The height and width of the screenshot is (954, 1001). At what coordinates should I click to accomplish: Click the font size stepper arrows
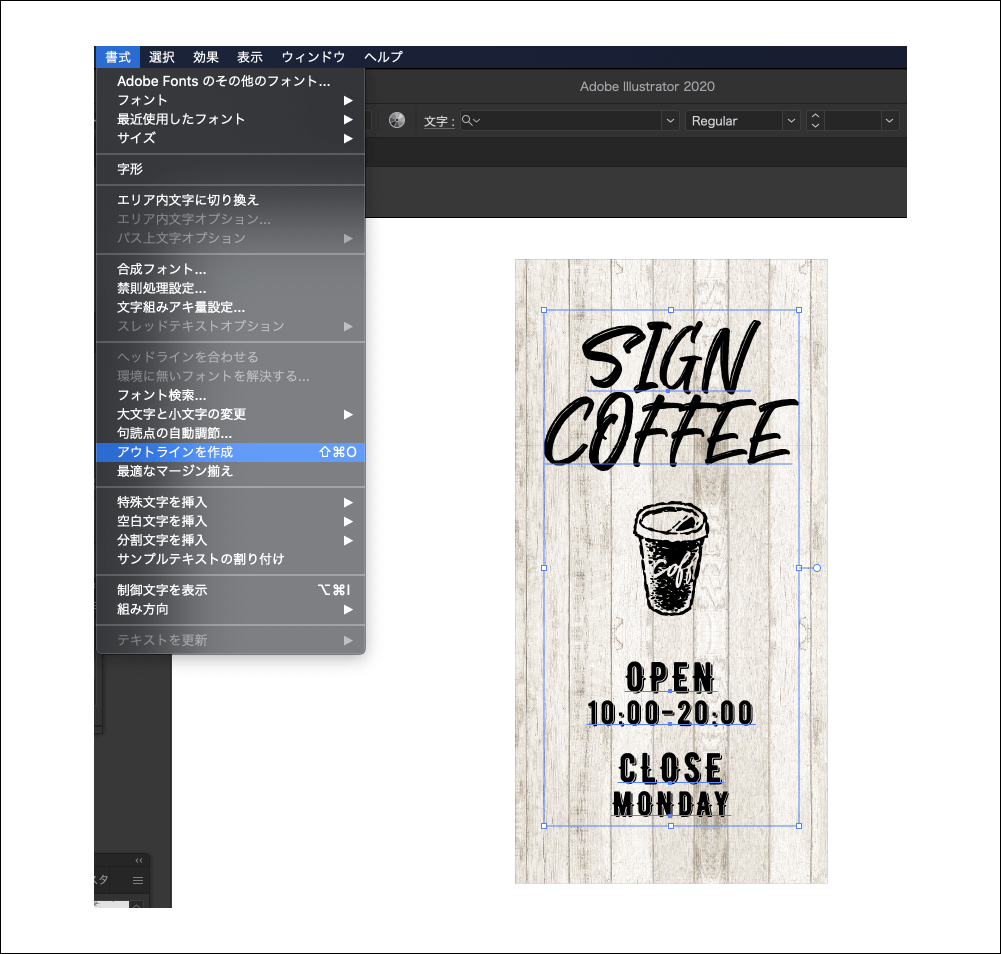815,121
